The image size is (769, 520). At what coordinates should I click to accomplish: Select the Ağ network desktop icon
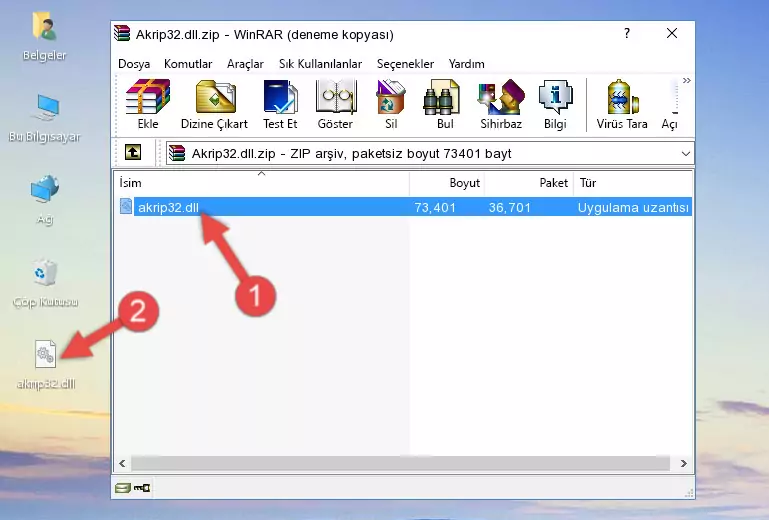tap(45, 200)
